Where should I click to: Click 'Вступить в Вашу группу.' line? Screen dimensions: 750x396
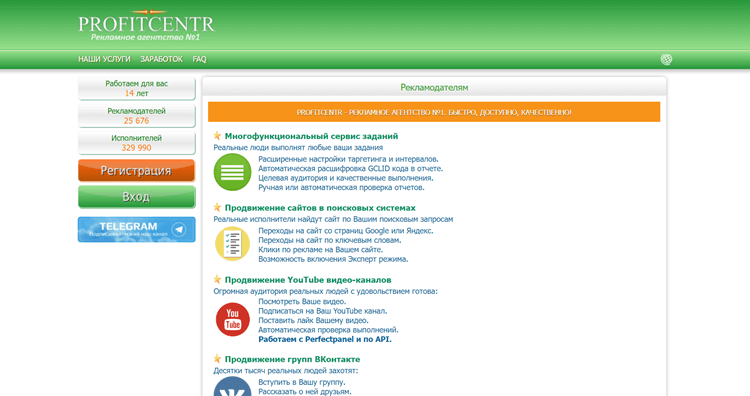tap(302, 383)
